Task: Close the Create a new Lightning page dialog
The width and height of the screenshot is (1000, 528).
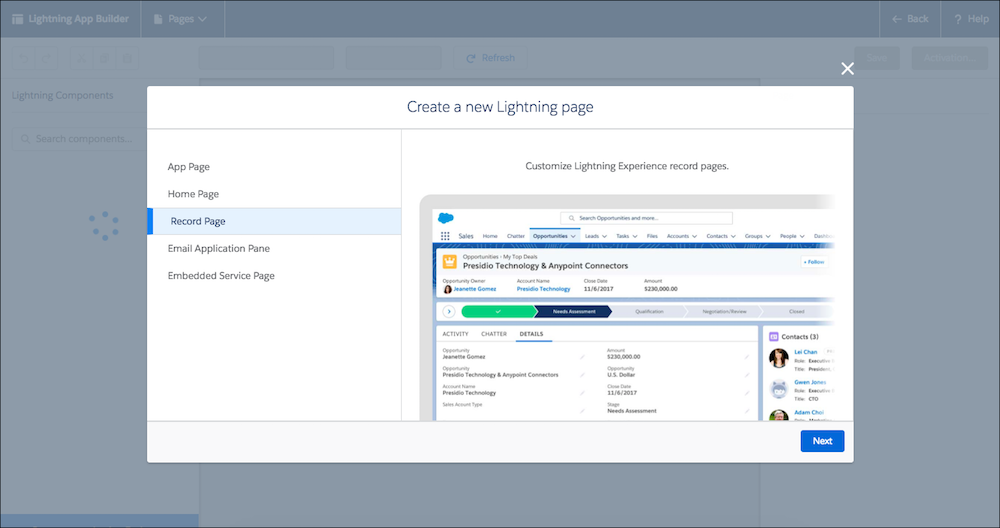Action: tap(847, 69)
